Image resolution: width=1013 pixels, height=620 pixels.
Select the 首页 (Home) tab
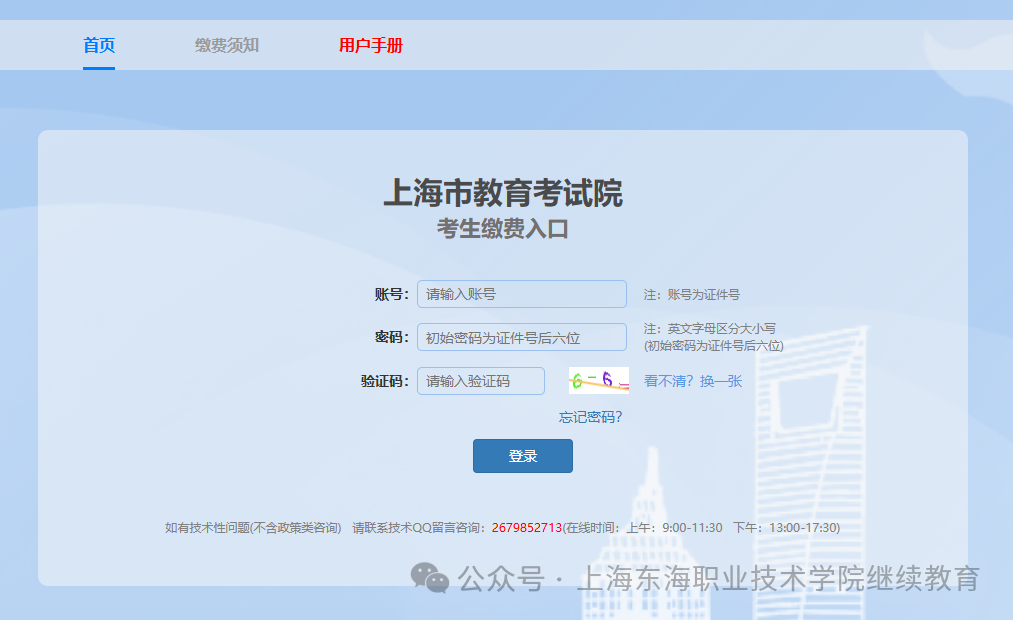pyautogui.click(x=98, y=45)
